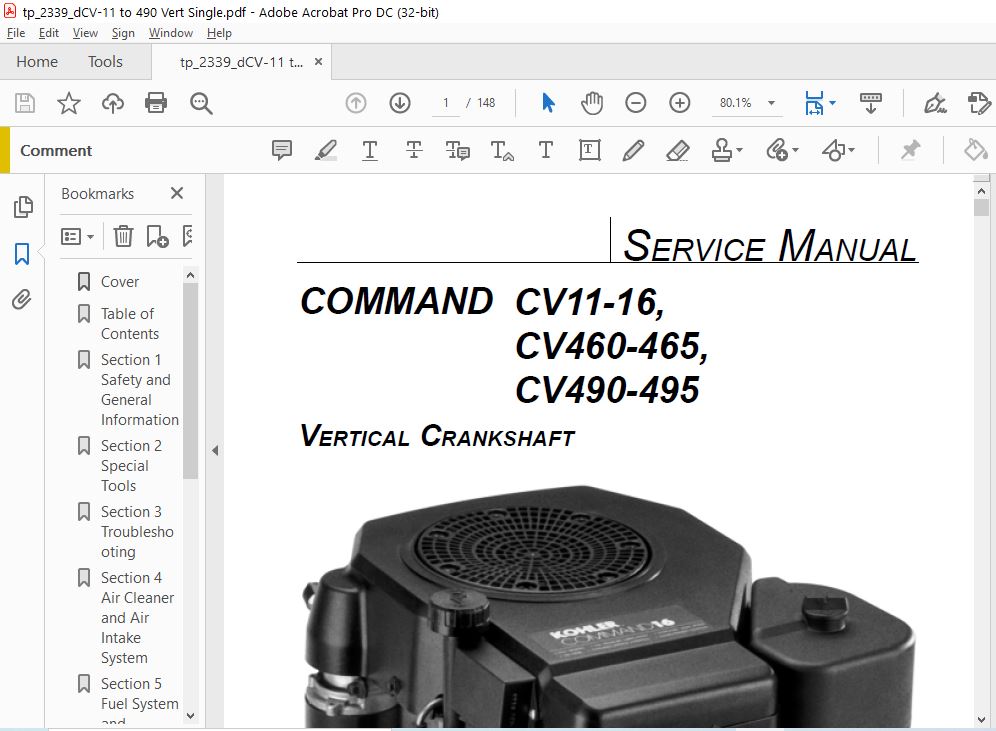Add file to starred with star icon
Screen dimensions: 996x731
point(69,103)
